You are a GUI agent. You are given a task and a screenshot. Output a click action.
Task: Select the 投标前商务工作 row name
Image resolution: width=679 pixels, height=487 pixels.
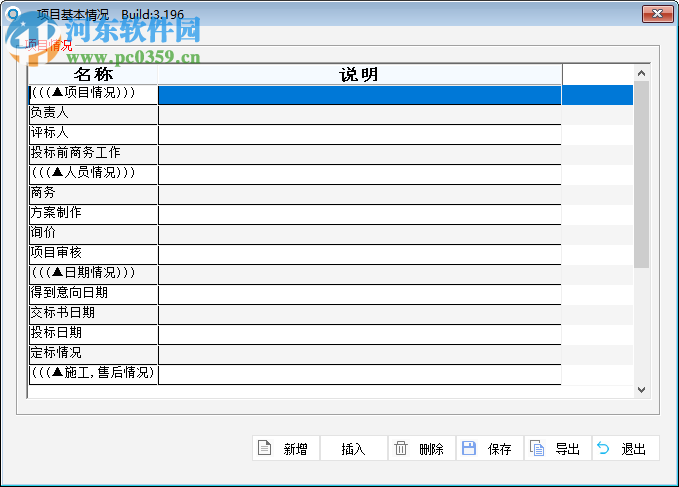93,154
